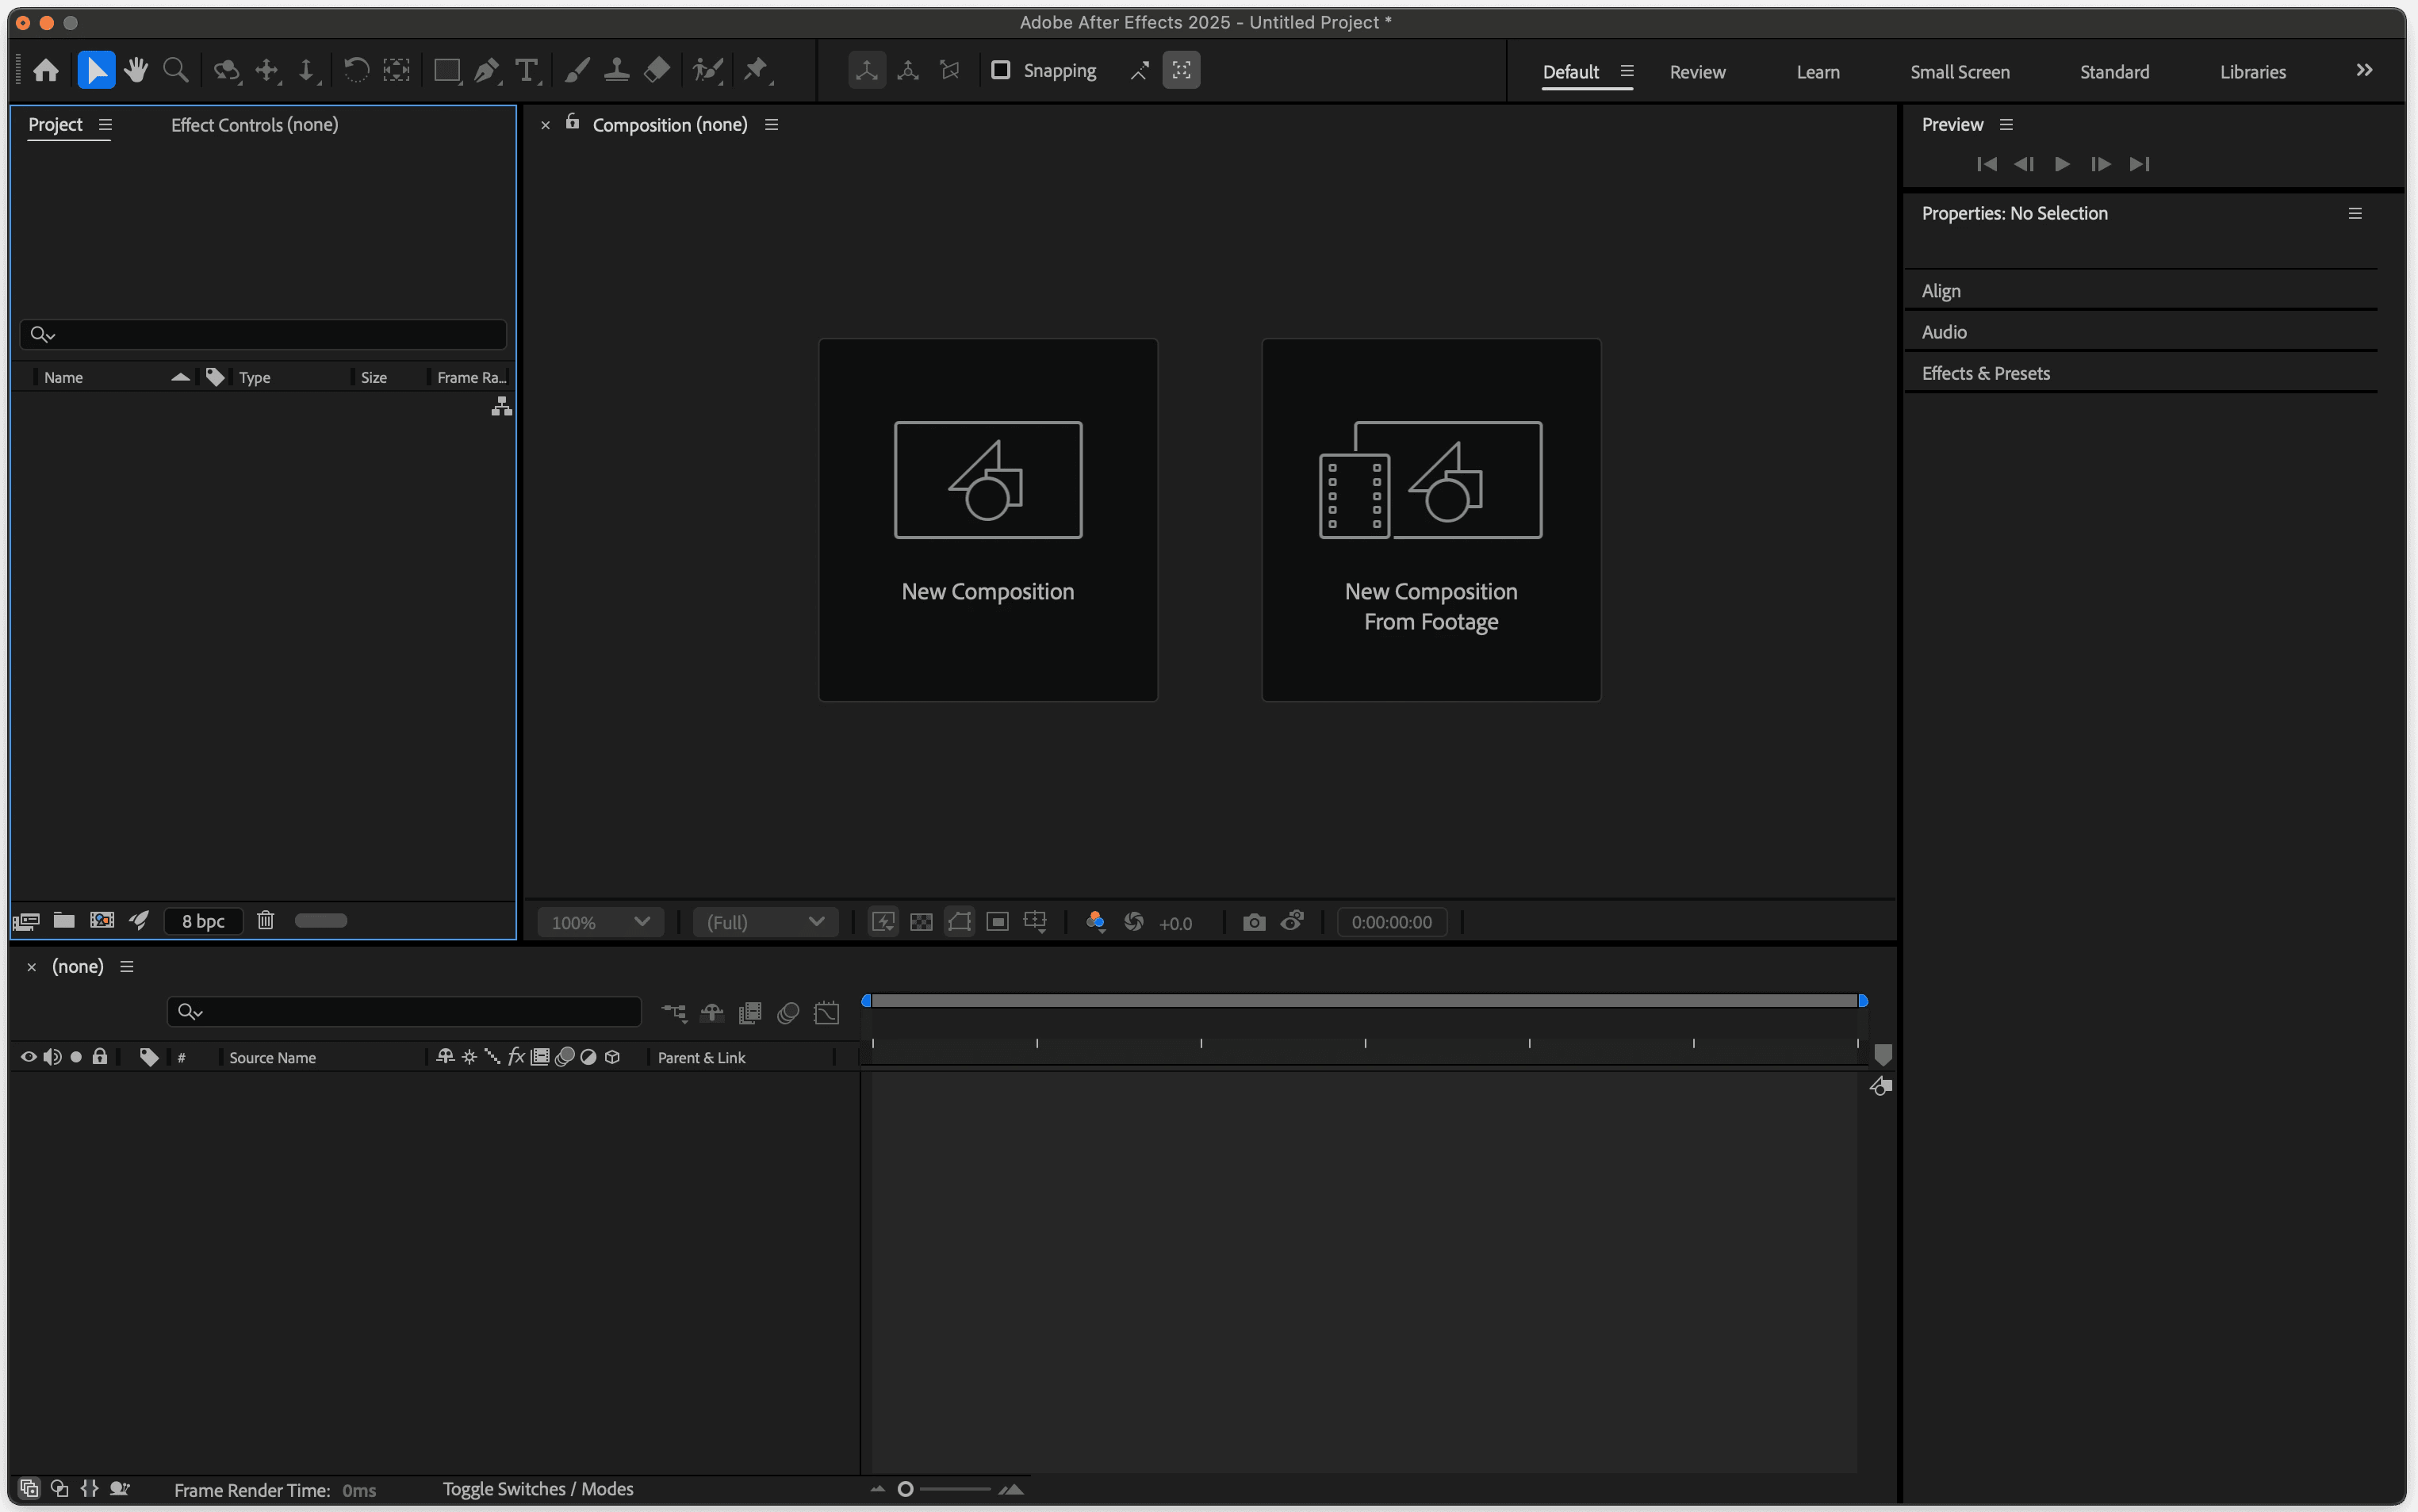Click New Composition From Footage

pos(1430,520)
